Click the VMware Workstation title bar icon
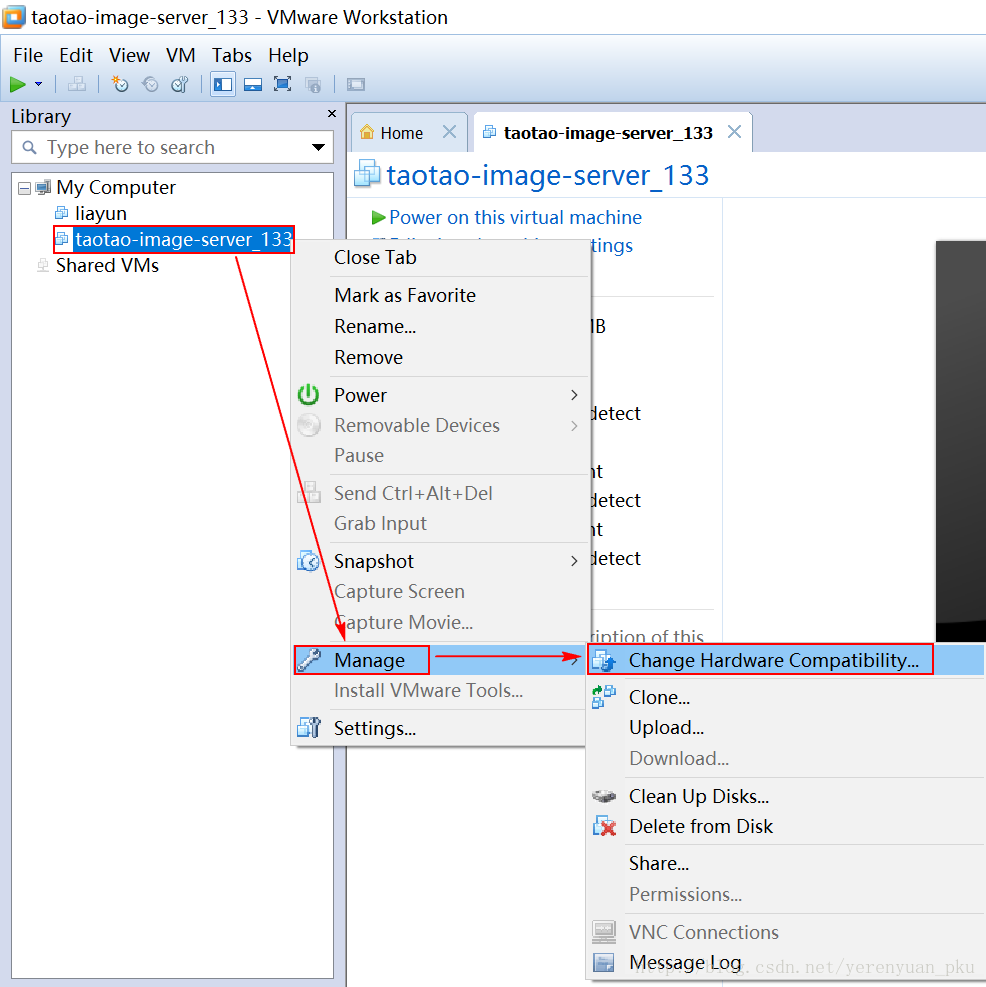The width and height of the screenshot is (986, 987). pyautogui.click(x=14, y=17)
